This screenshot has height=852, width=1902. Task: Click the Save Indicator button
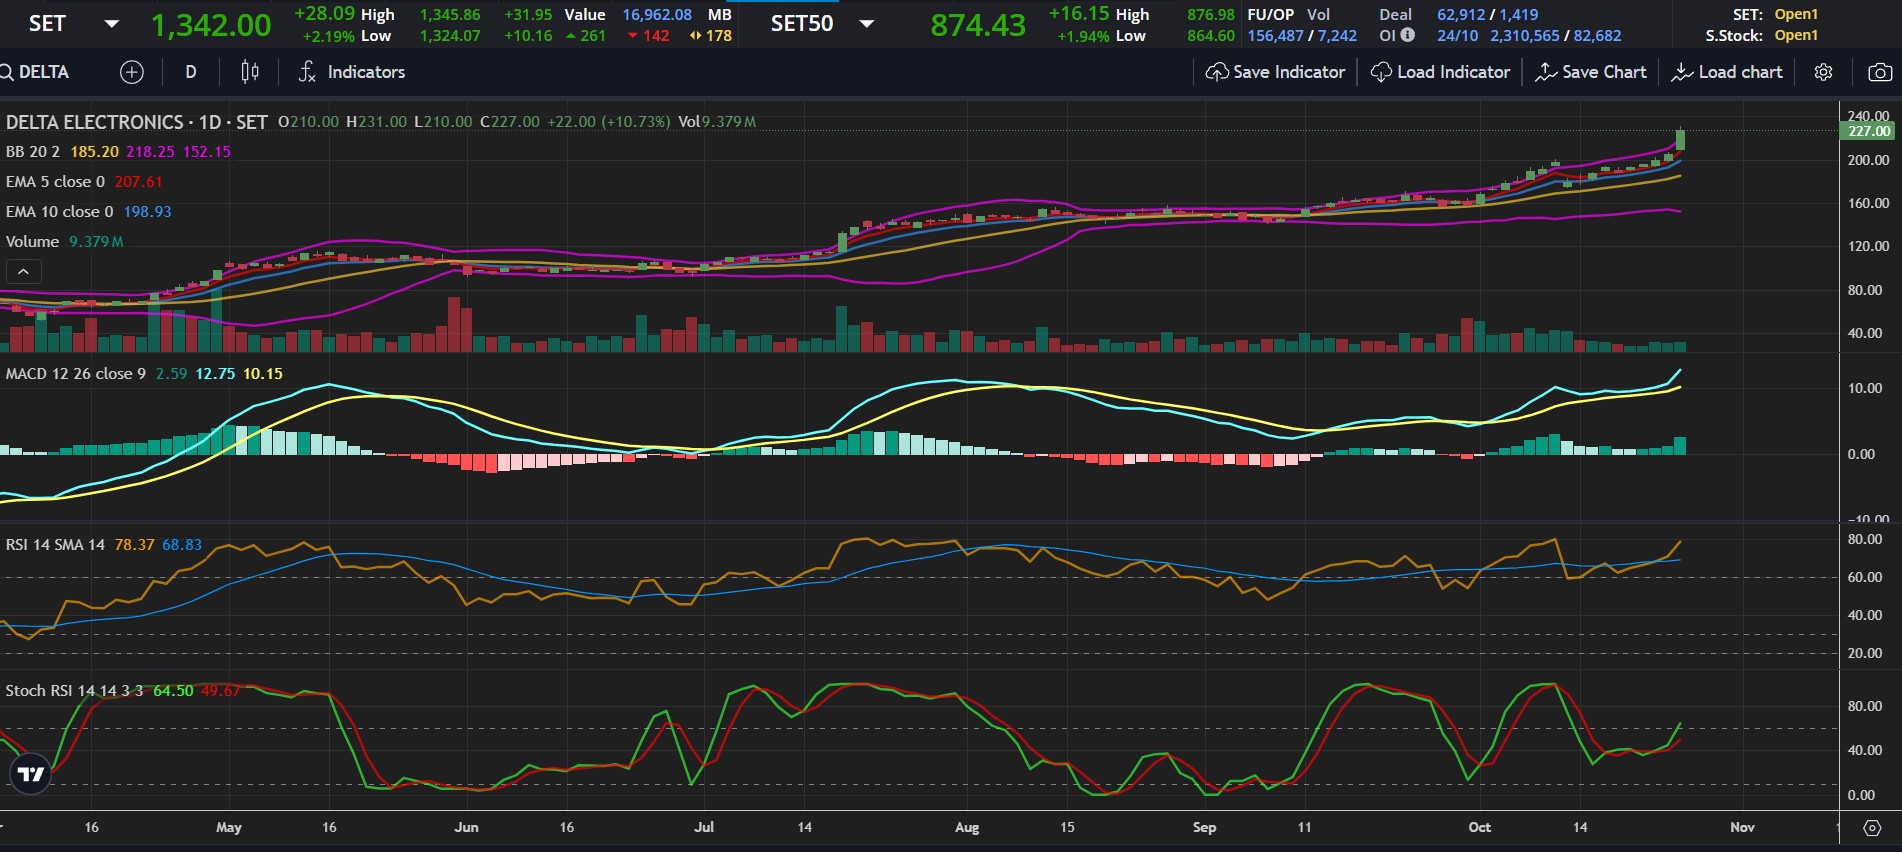click(x=1275, y=72)
